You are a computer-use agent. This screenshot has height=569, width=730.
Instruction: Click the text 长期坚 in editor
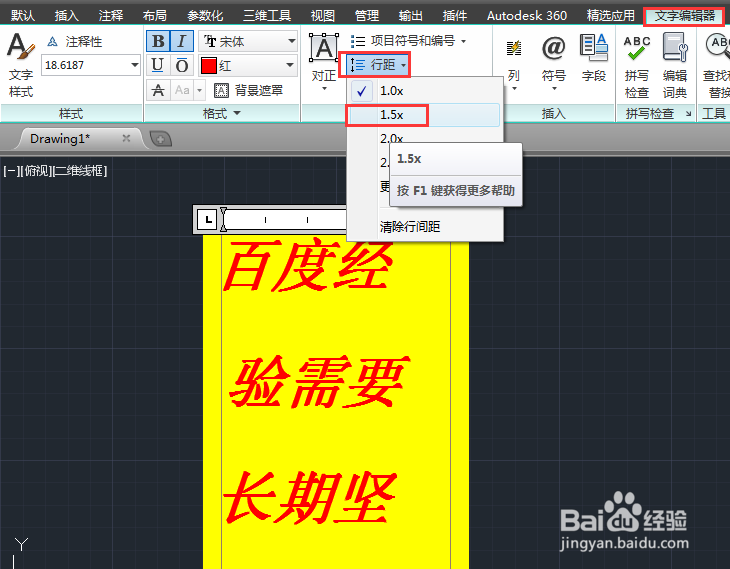coord(310,497)
